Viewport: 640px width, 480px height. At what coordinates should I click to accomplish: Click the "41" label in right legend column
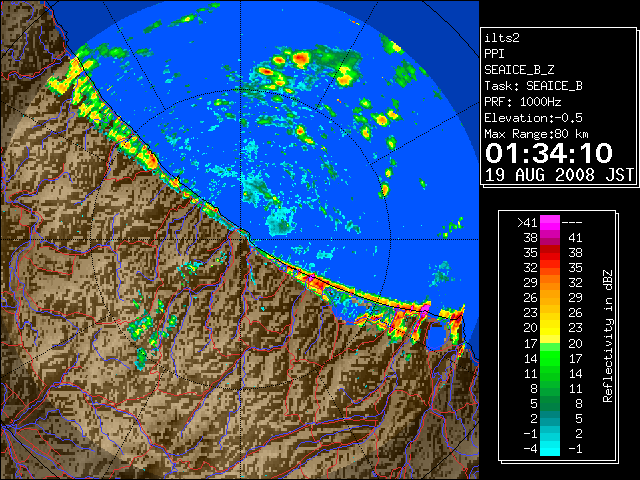[575, 238]
